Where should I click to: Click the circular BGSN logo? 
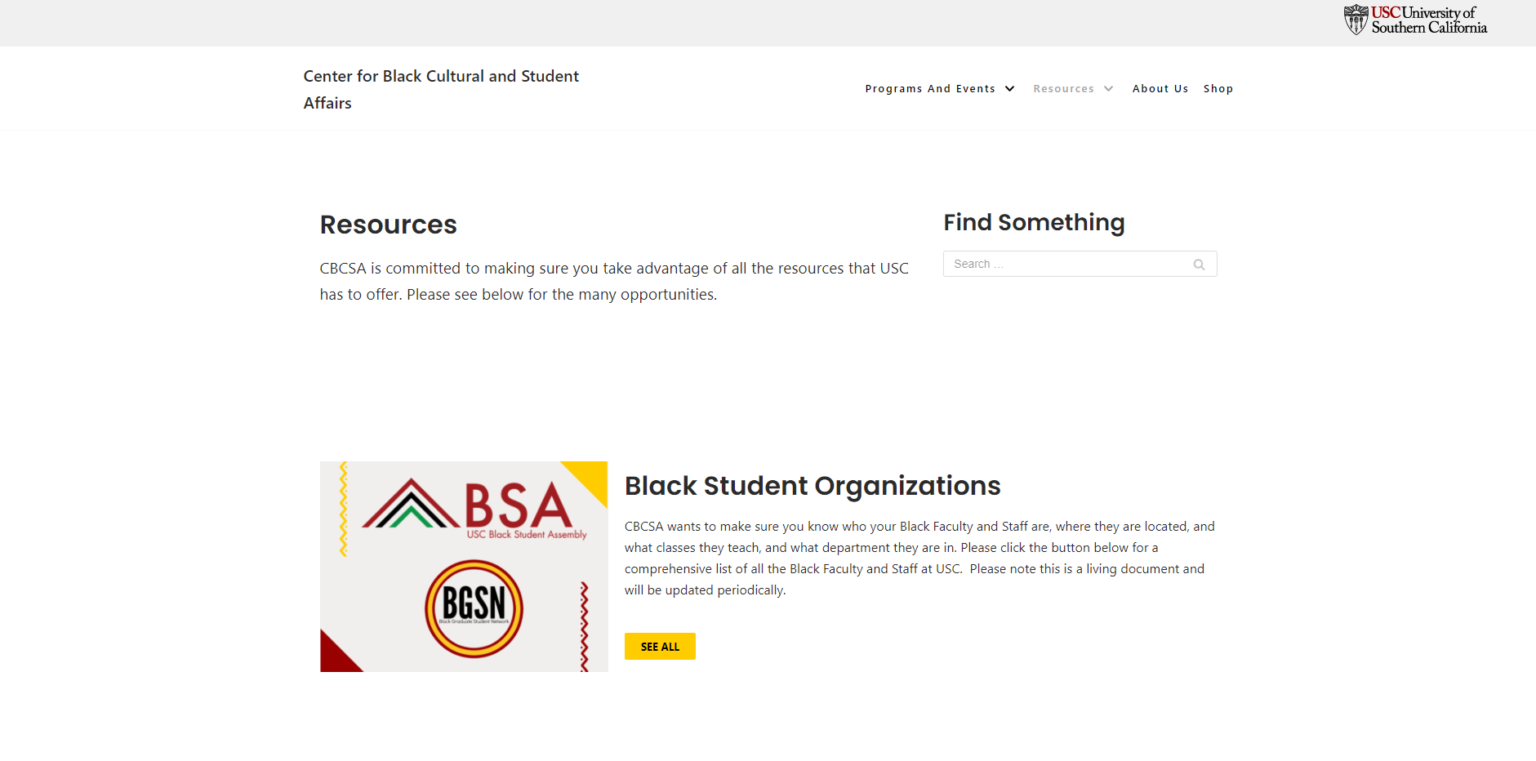(x=474, y=608)
